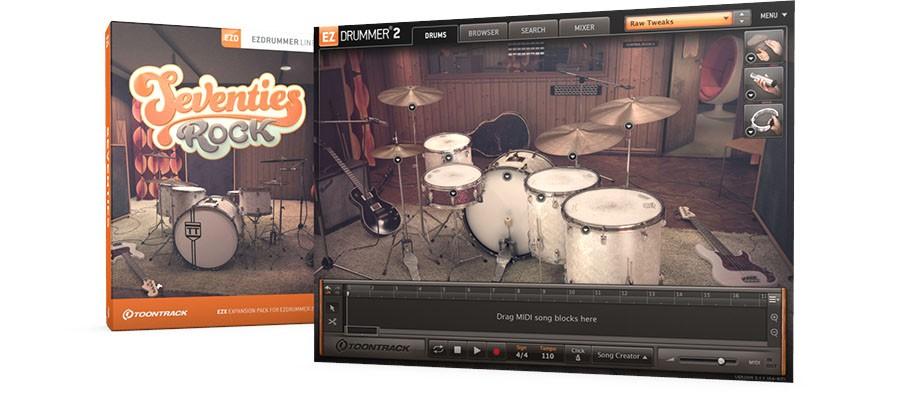
Task: Click the tambourine percussion thumbnail
Action: click(765, 121)
